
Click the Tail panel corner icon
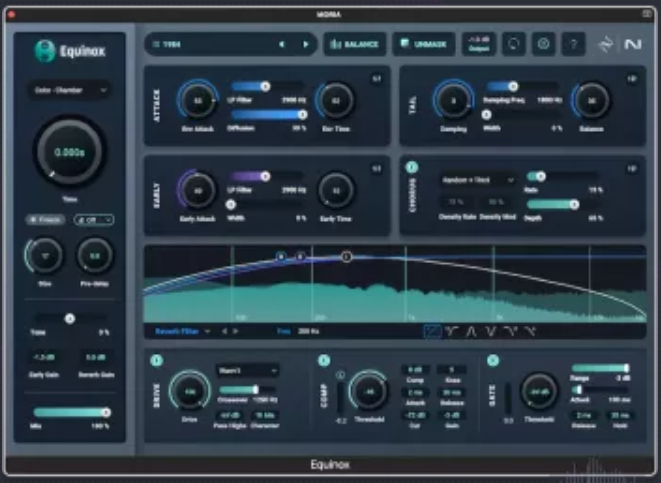631,79
